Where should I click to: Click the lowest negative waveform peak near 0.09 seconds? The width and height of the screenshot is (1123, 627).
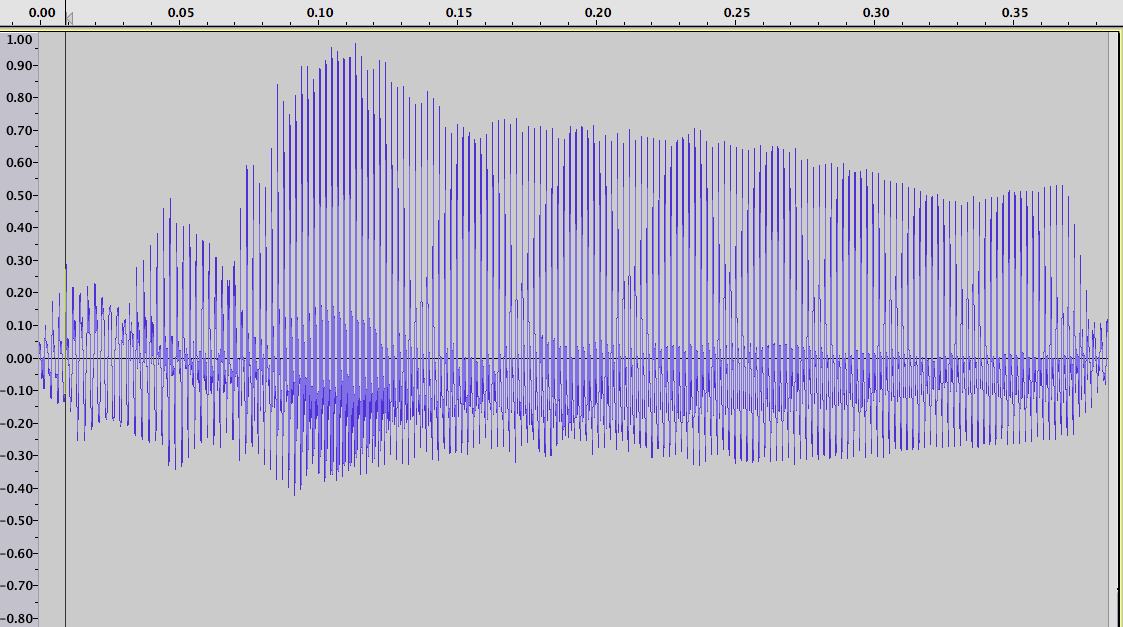(294, 492)
